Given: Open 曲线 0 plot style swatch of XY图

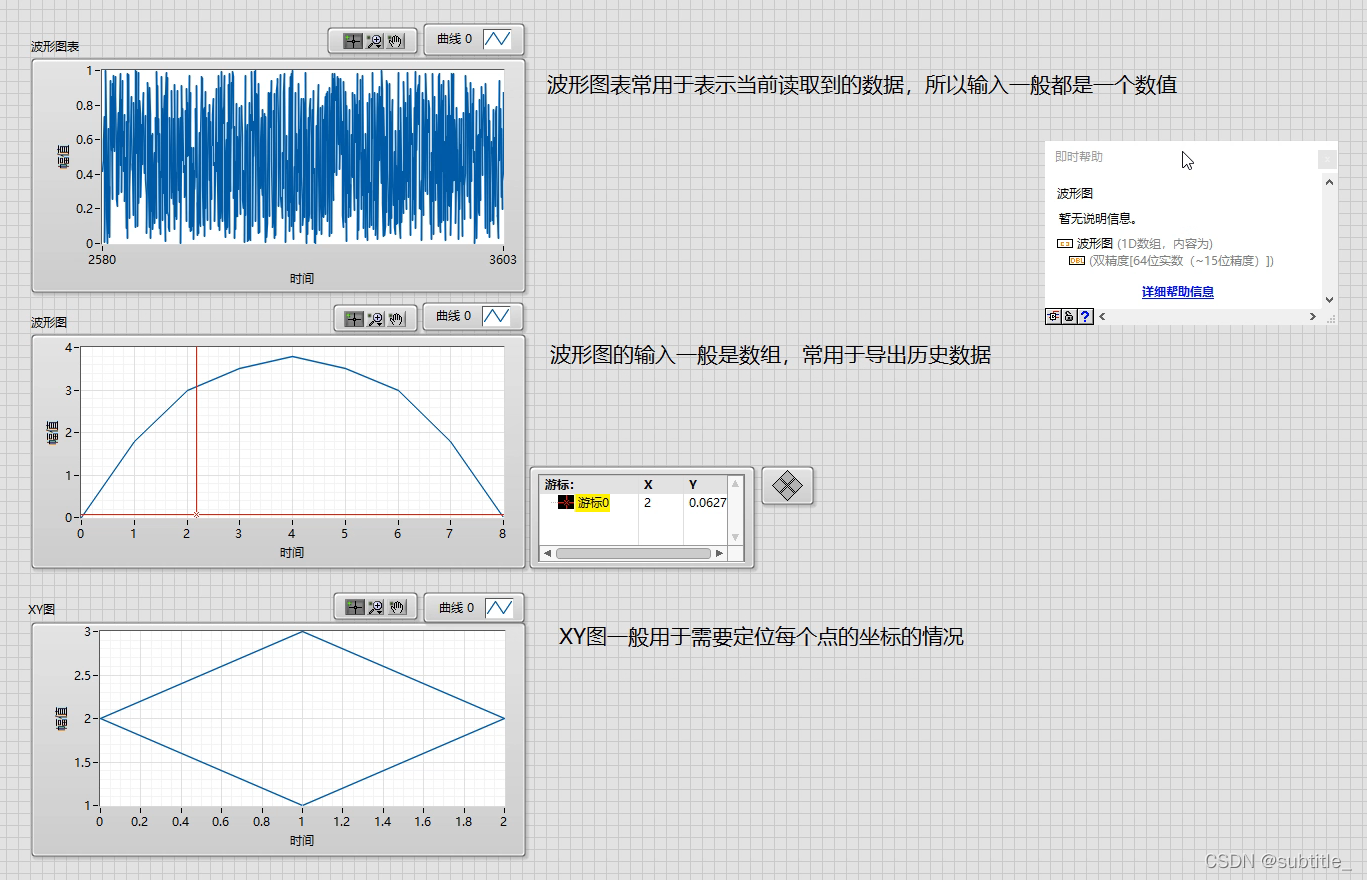Looking at the screenshot, I should coord(498,607).
